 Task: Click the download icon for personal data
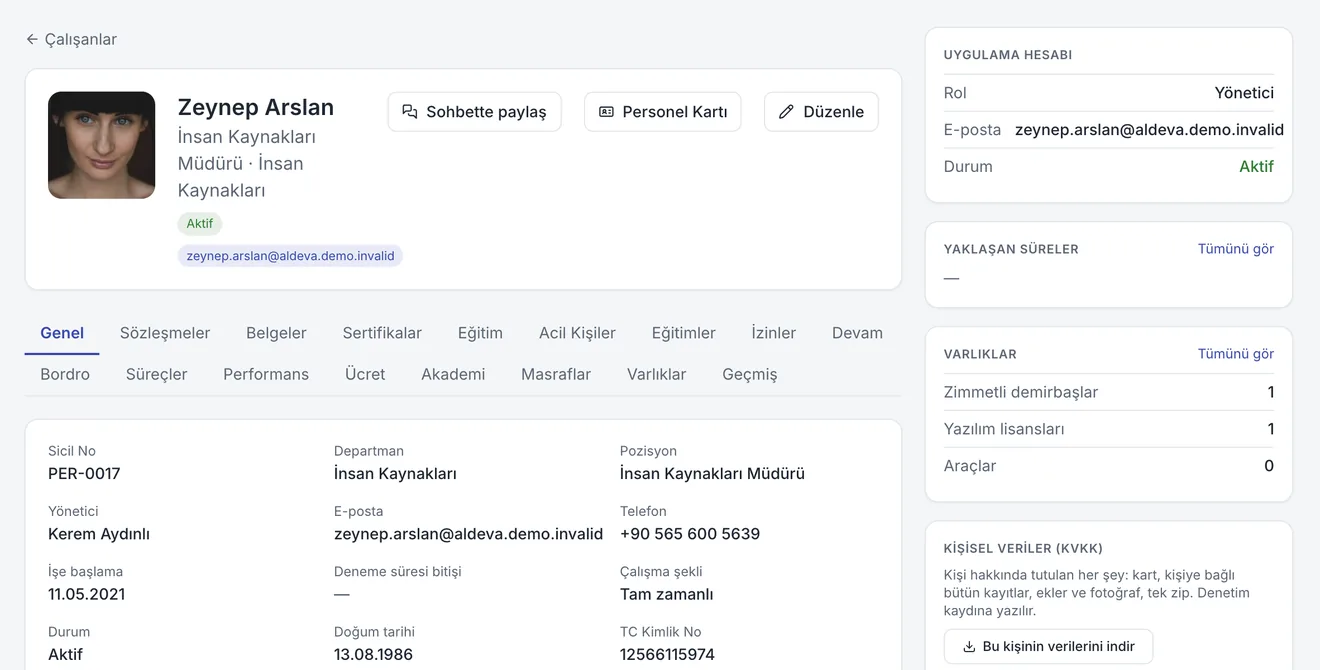969,647
